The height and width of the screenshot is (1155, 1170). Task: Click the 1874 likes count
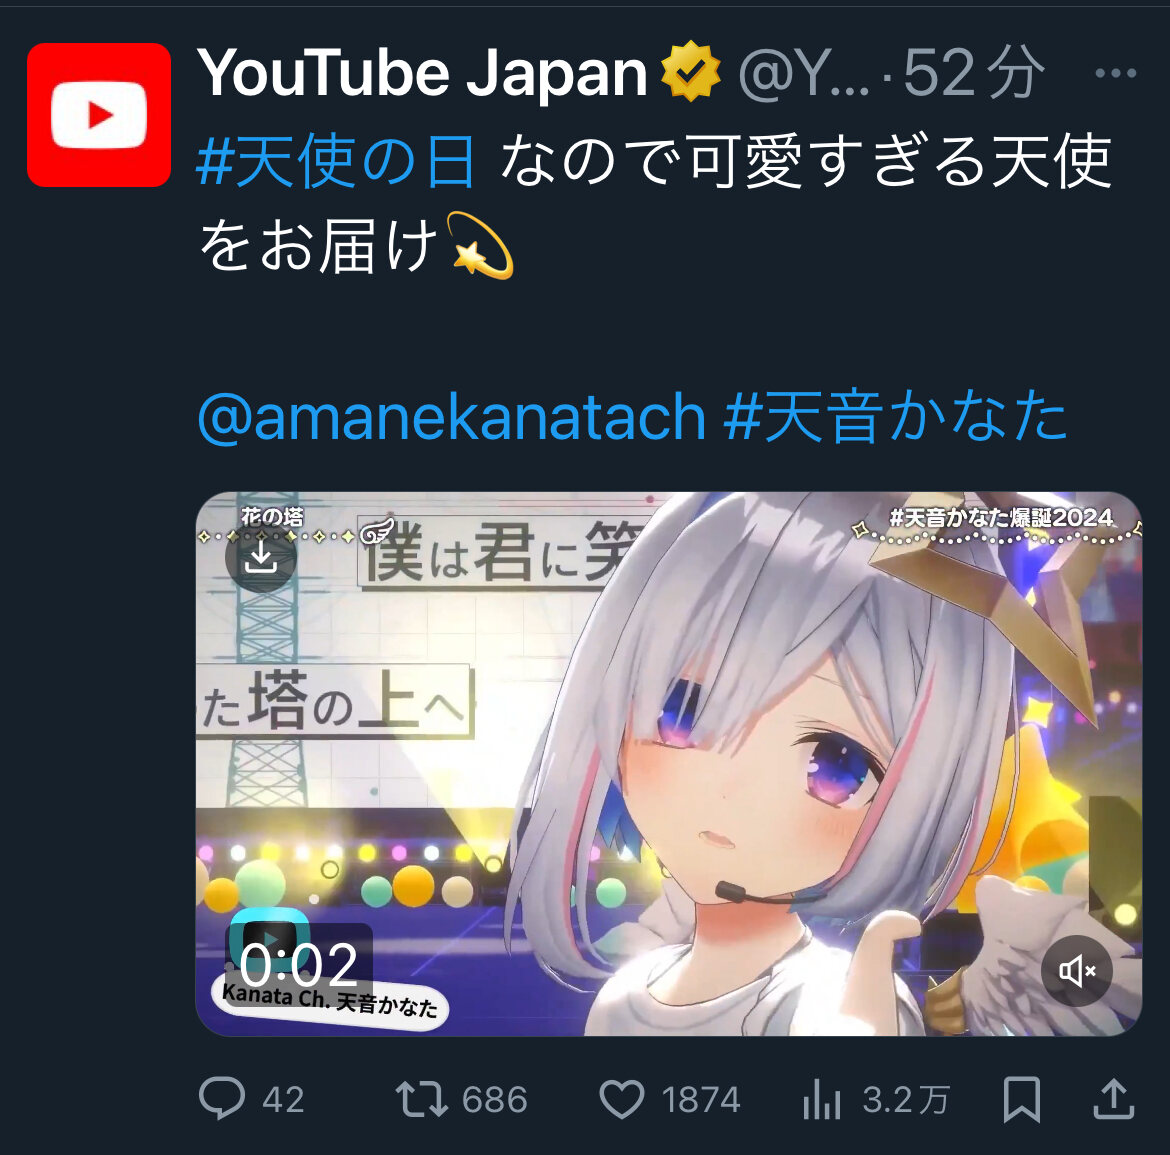click(701, 1100)
